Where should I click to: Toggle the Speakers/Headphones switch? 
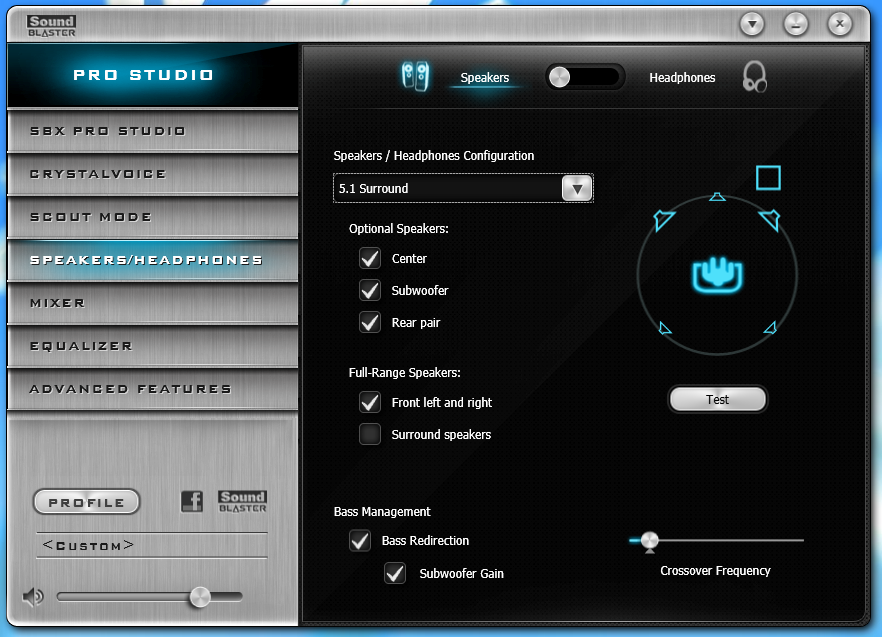pyautogui.click(x=585, y=77)
